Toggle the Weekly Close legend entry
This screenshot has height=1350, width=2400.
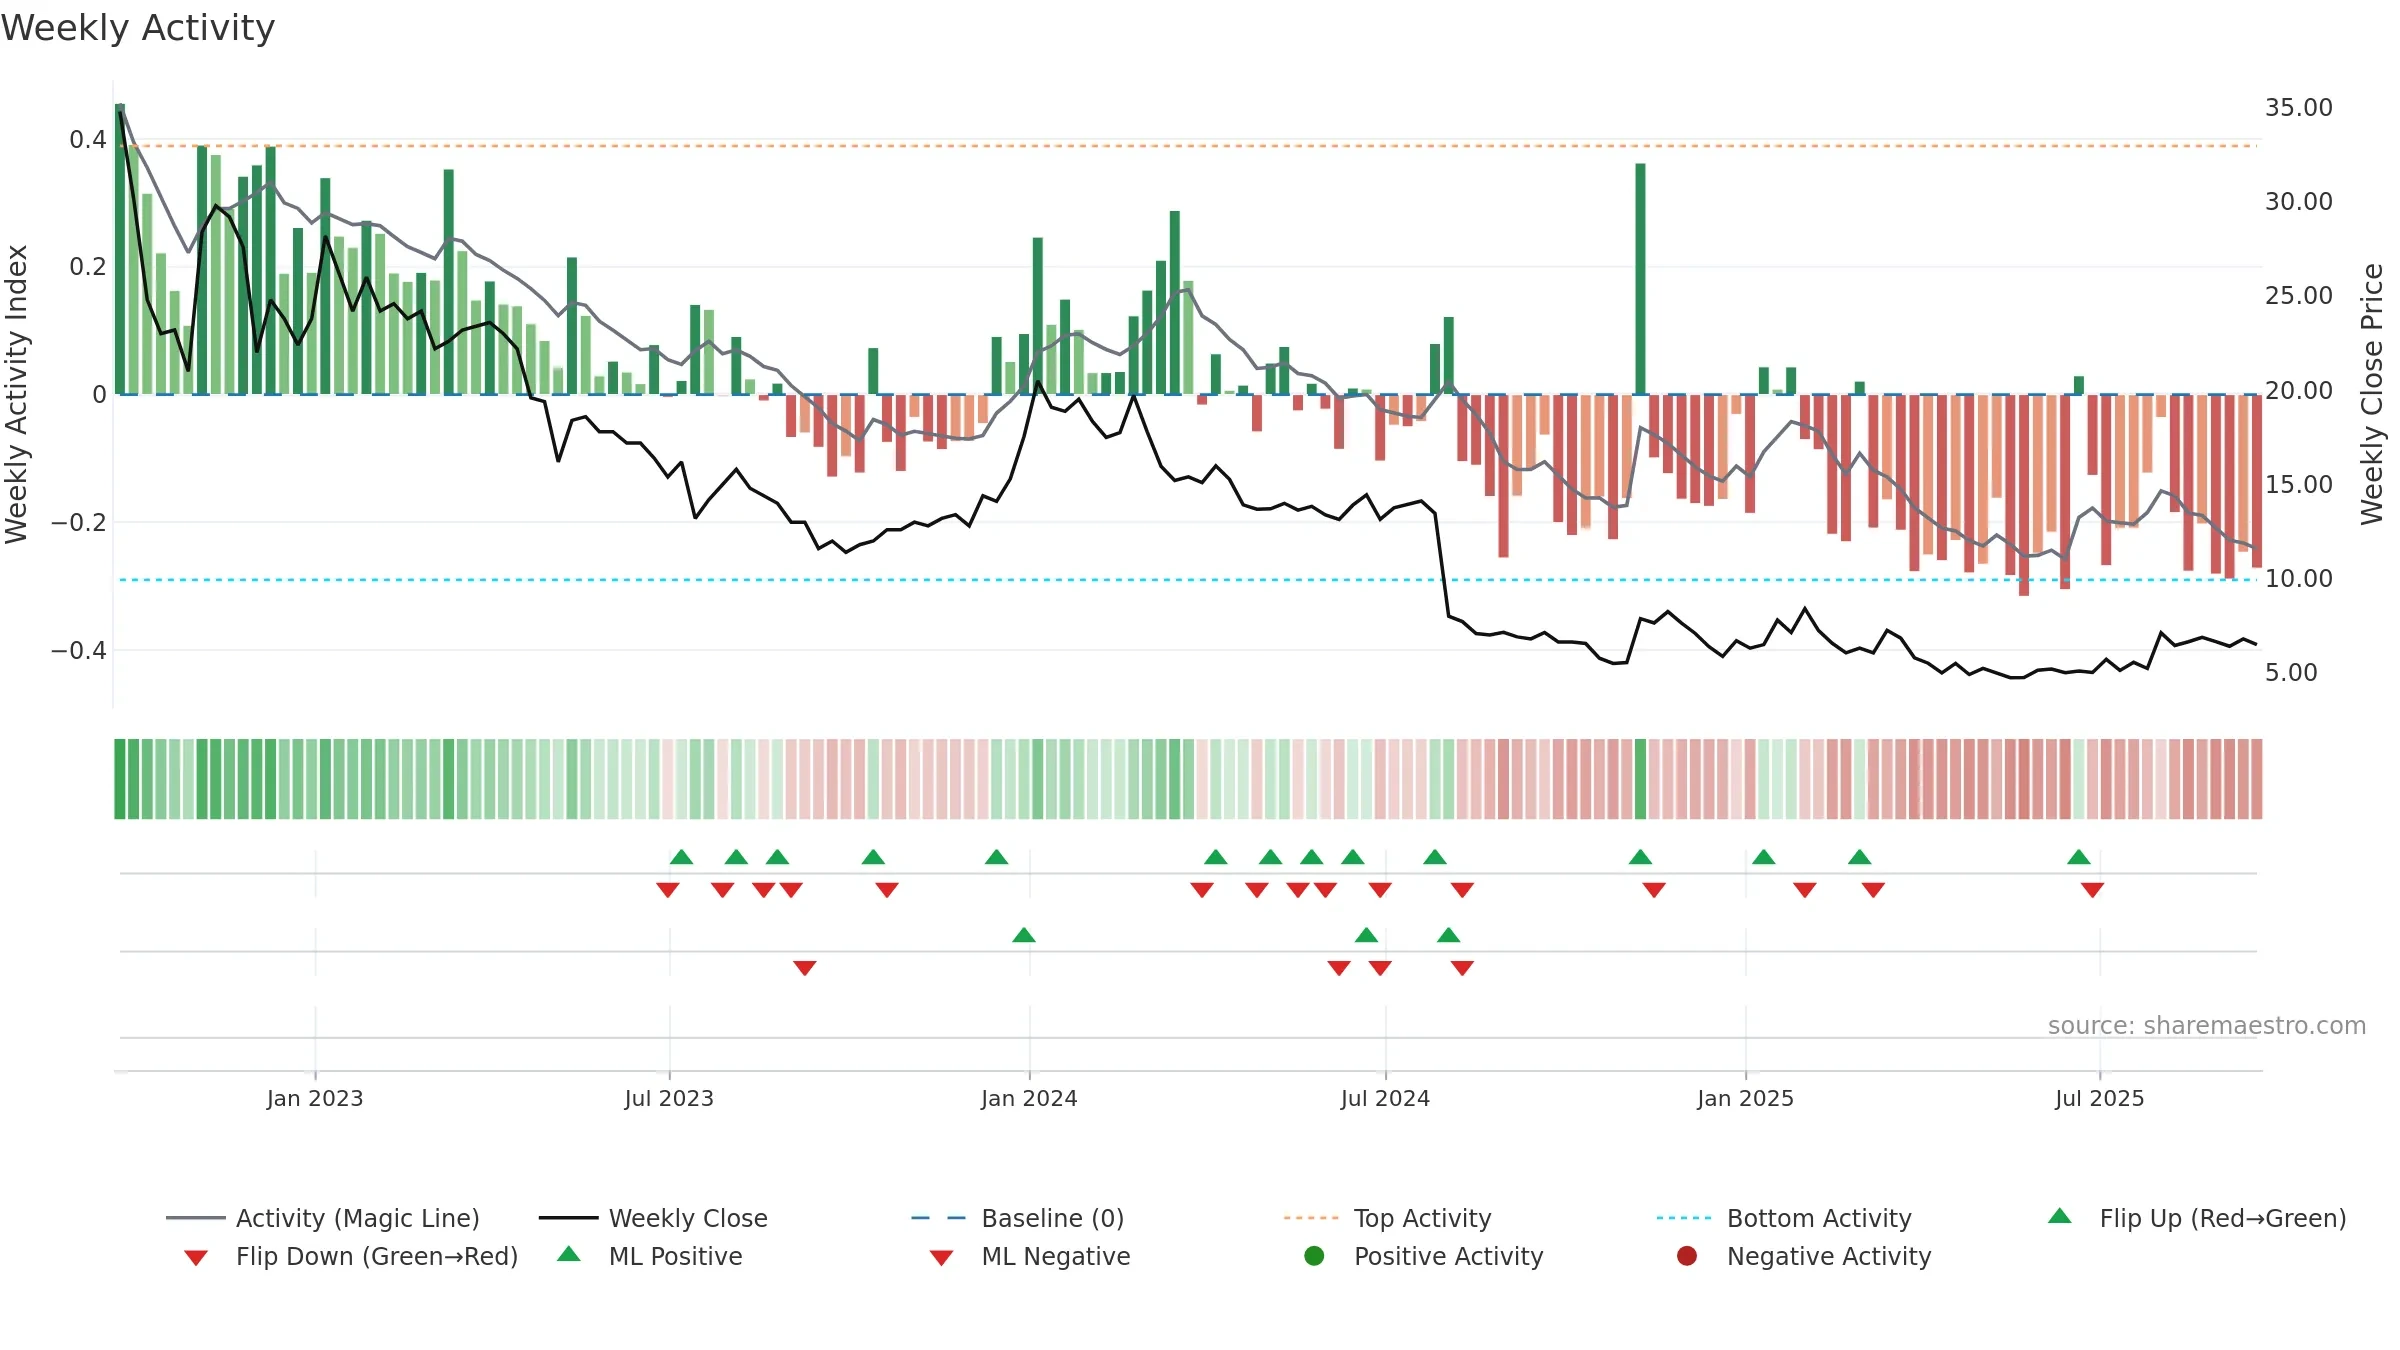click(x=653, y=1218)
